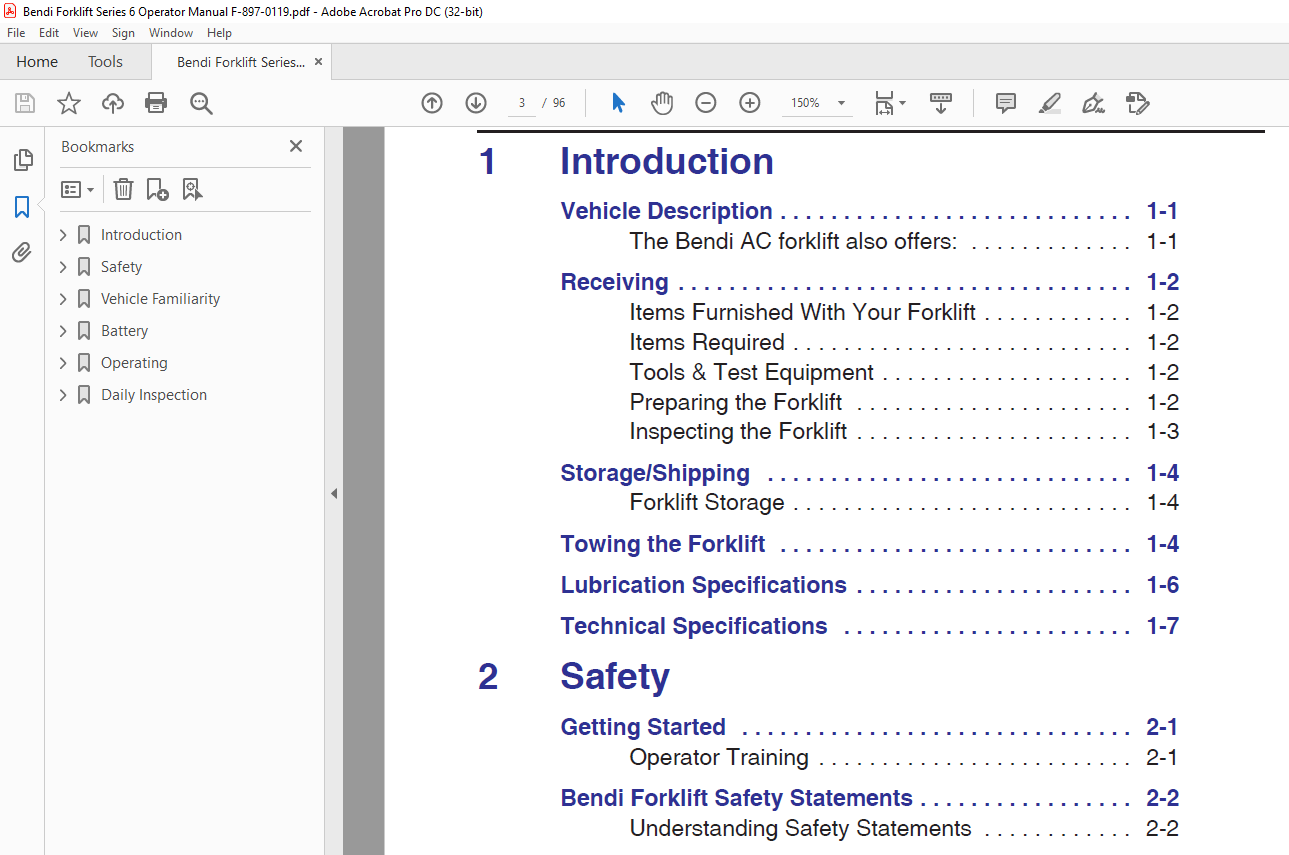Go to previous page arrow
The height and width of the screenshot is (855, 1289).
(432, 103)
